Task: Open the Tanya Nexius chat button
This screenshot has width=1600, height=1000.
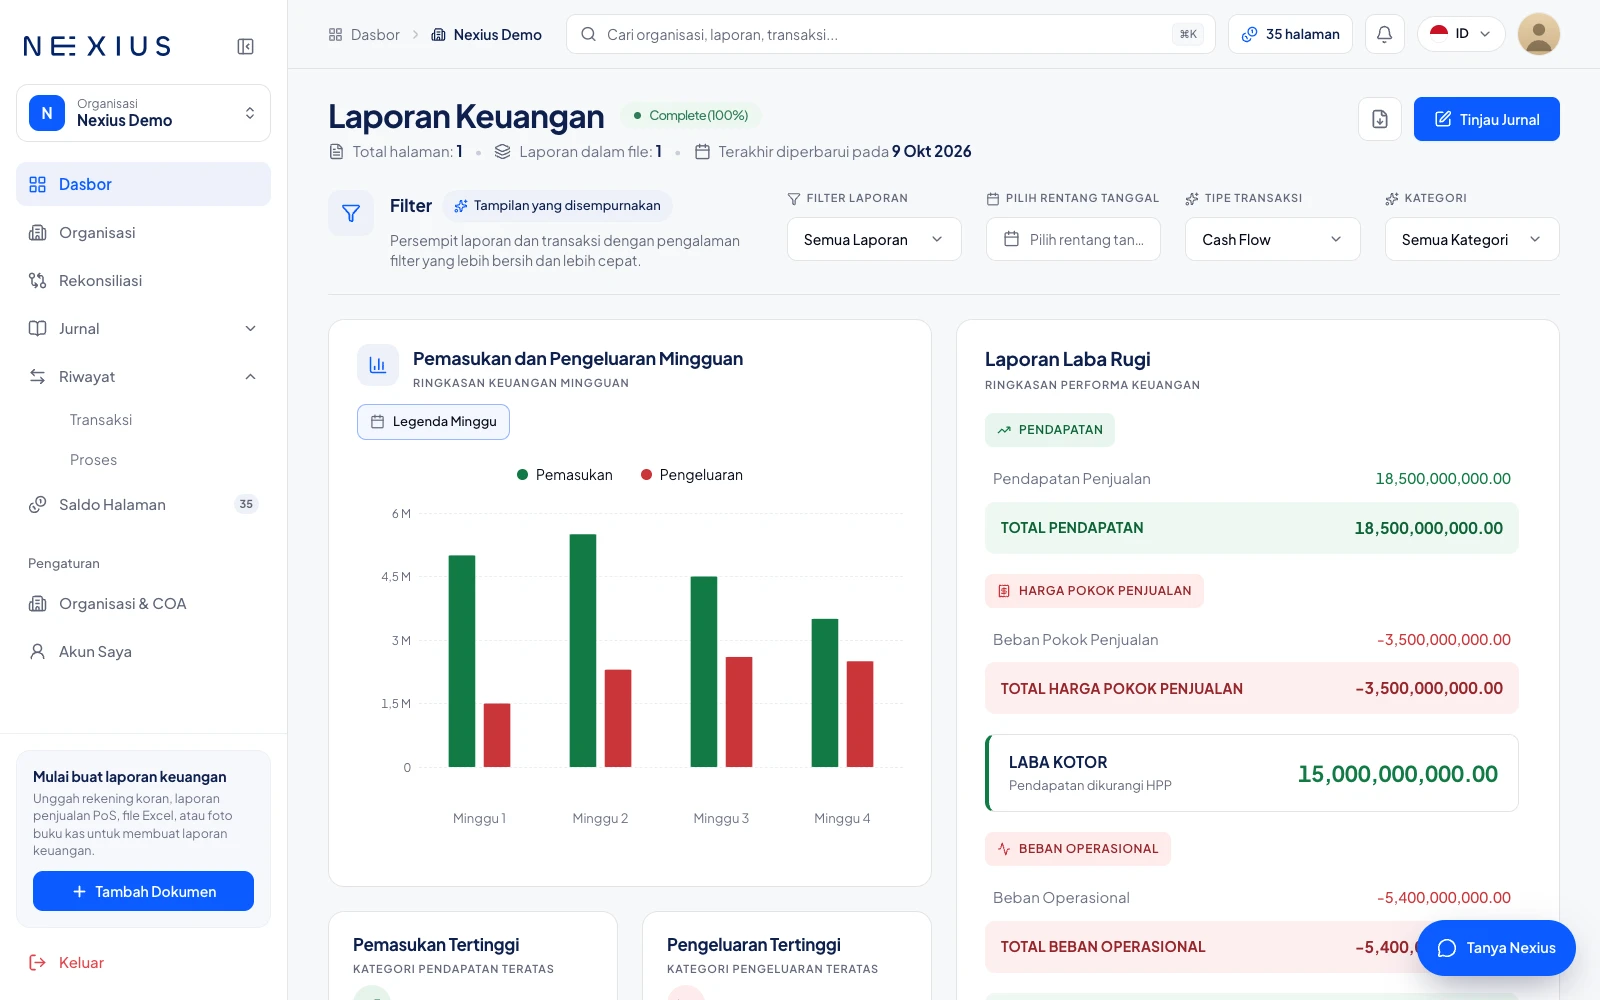Action: pyautogui.click(x=1496, y=948)
